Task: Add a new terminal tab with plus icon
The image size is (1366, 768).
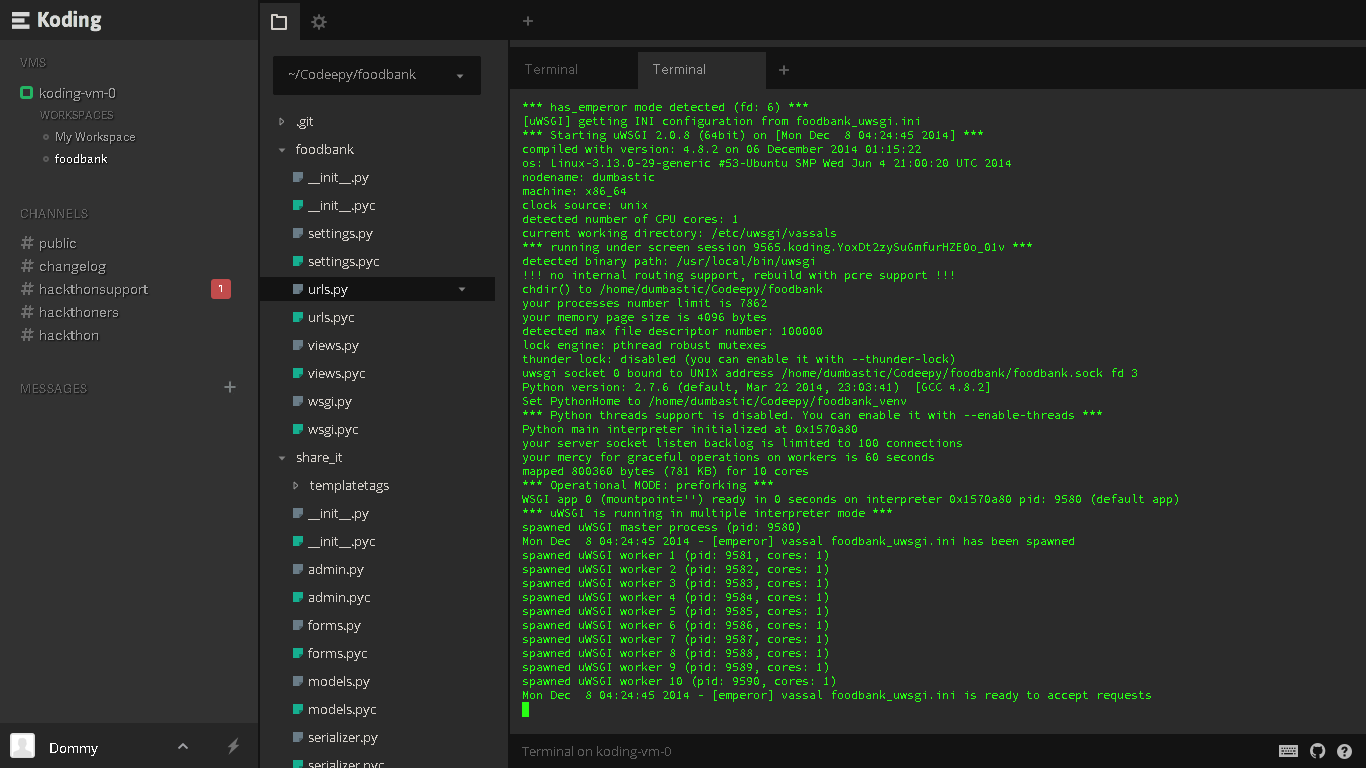Action: [x=784, y=70]
